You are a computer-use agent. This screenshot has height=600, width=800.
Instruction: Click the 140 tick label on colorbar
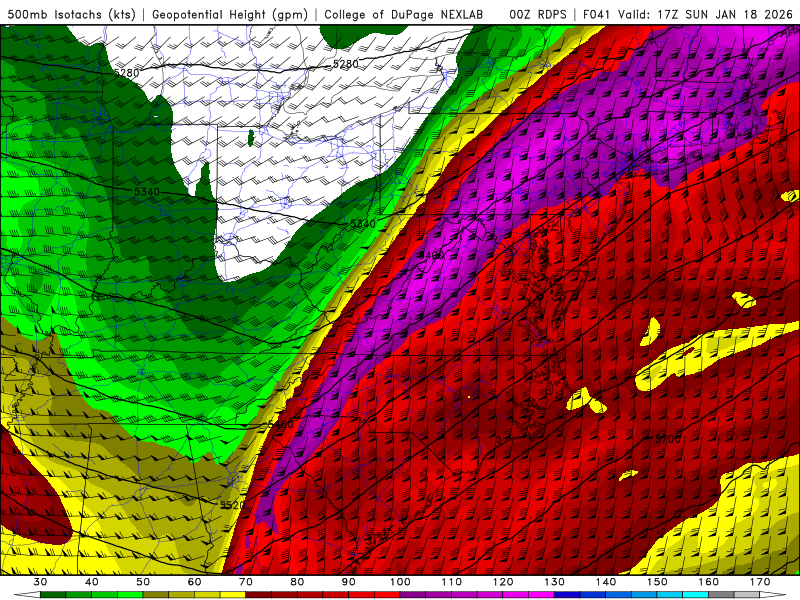coord(606,582)
